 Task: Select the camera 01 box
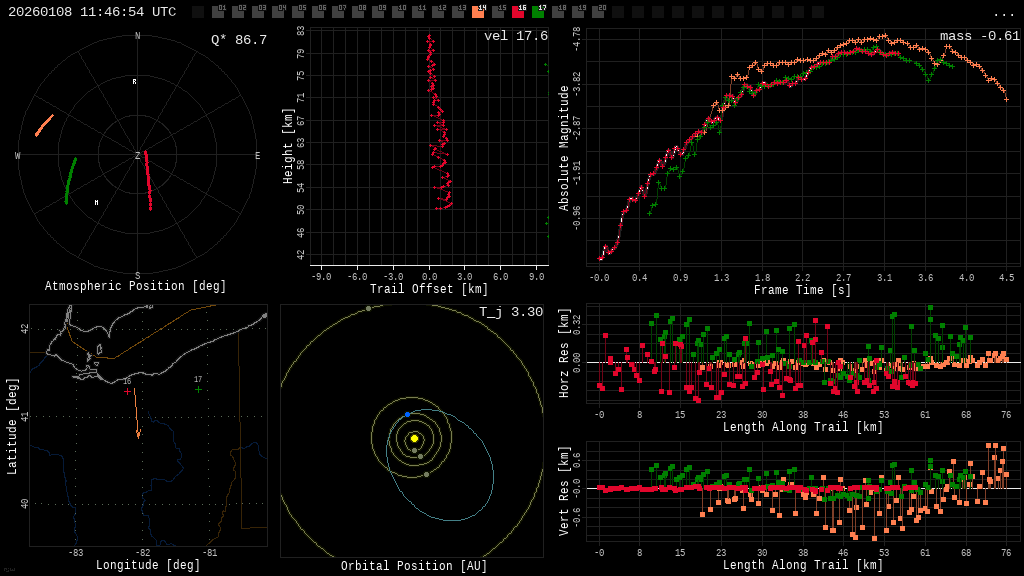coord(218,12)
